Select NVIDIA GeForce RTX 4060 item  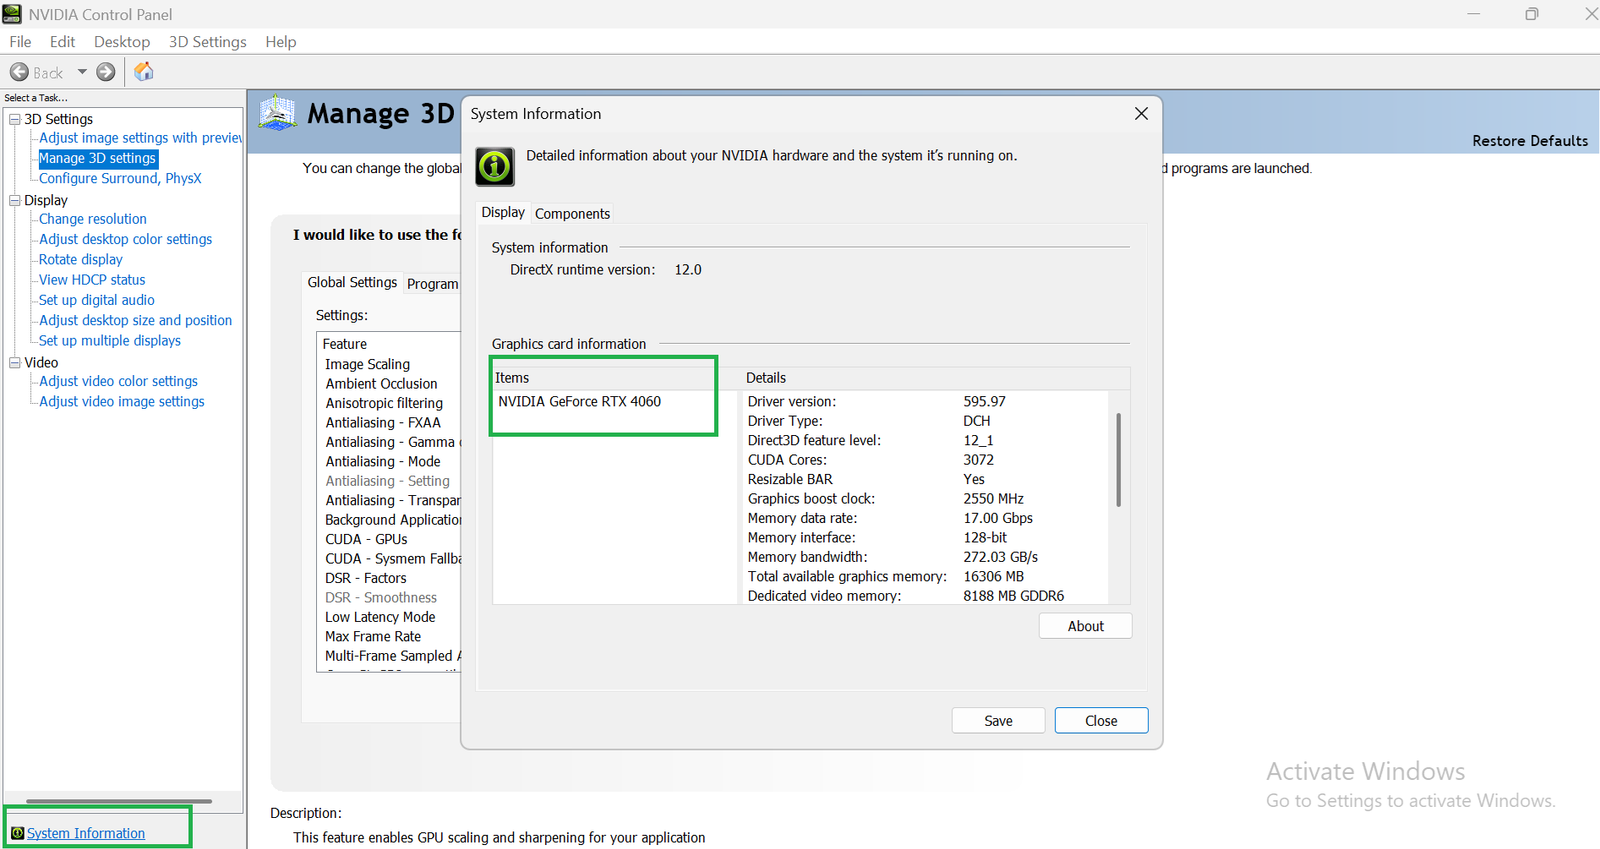click(580, 402)
